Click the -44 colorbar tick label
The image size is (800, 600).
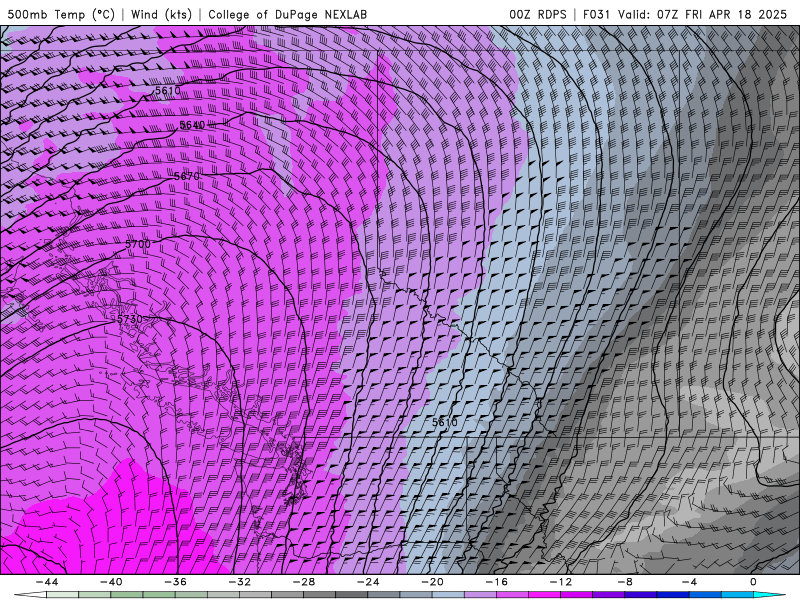(47, 582)
